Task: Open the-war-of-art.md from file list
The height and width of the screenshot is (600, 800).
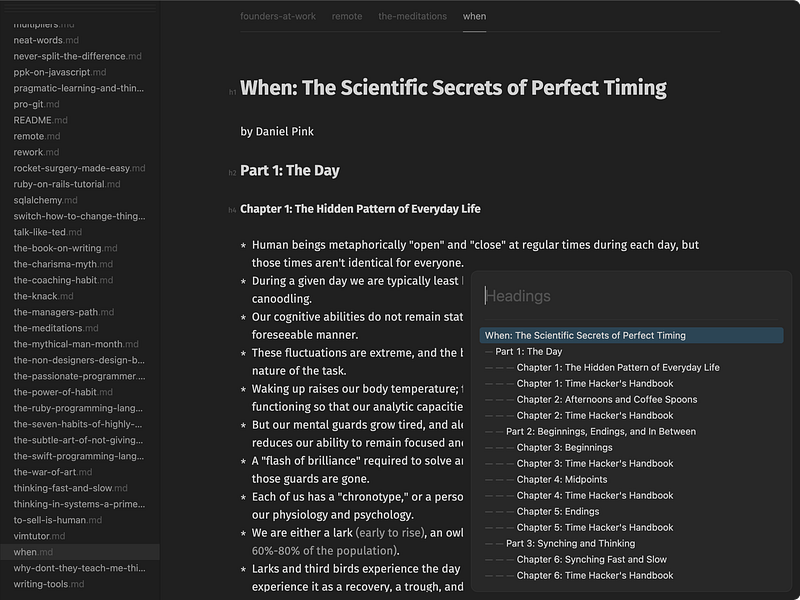Action: point(50,472)
